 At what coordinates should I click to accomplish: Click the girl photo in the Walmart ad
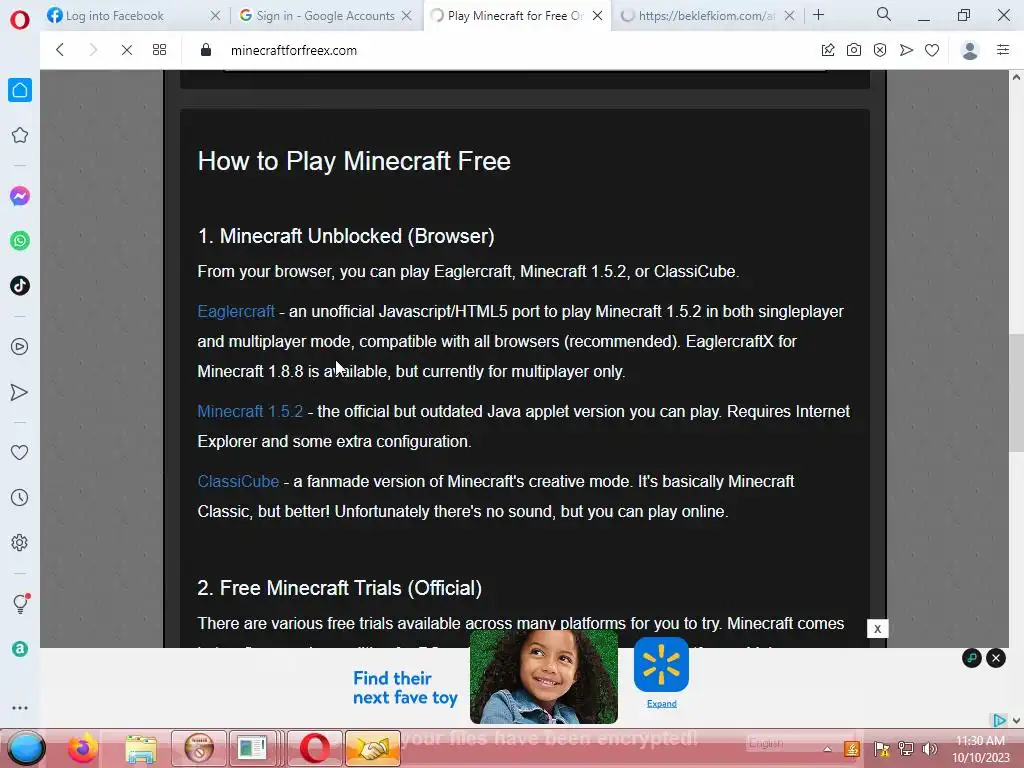543,677
